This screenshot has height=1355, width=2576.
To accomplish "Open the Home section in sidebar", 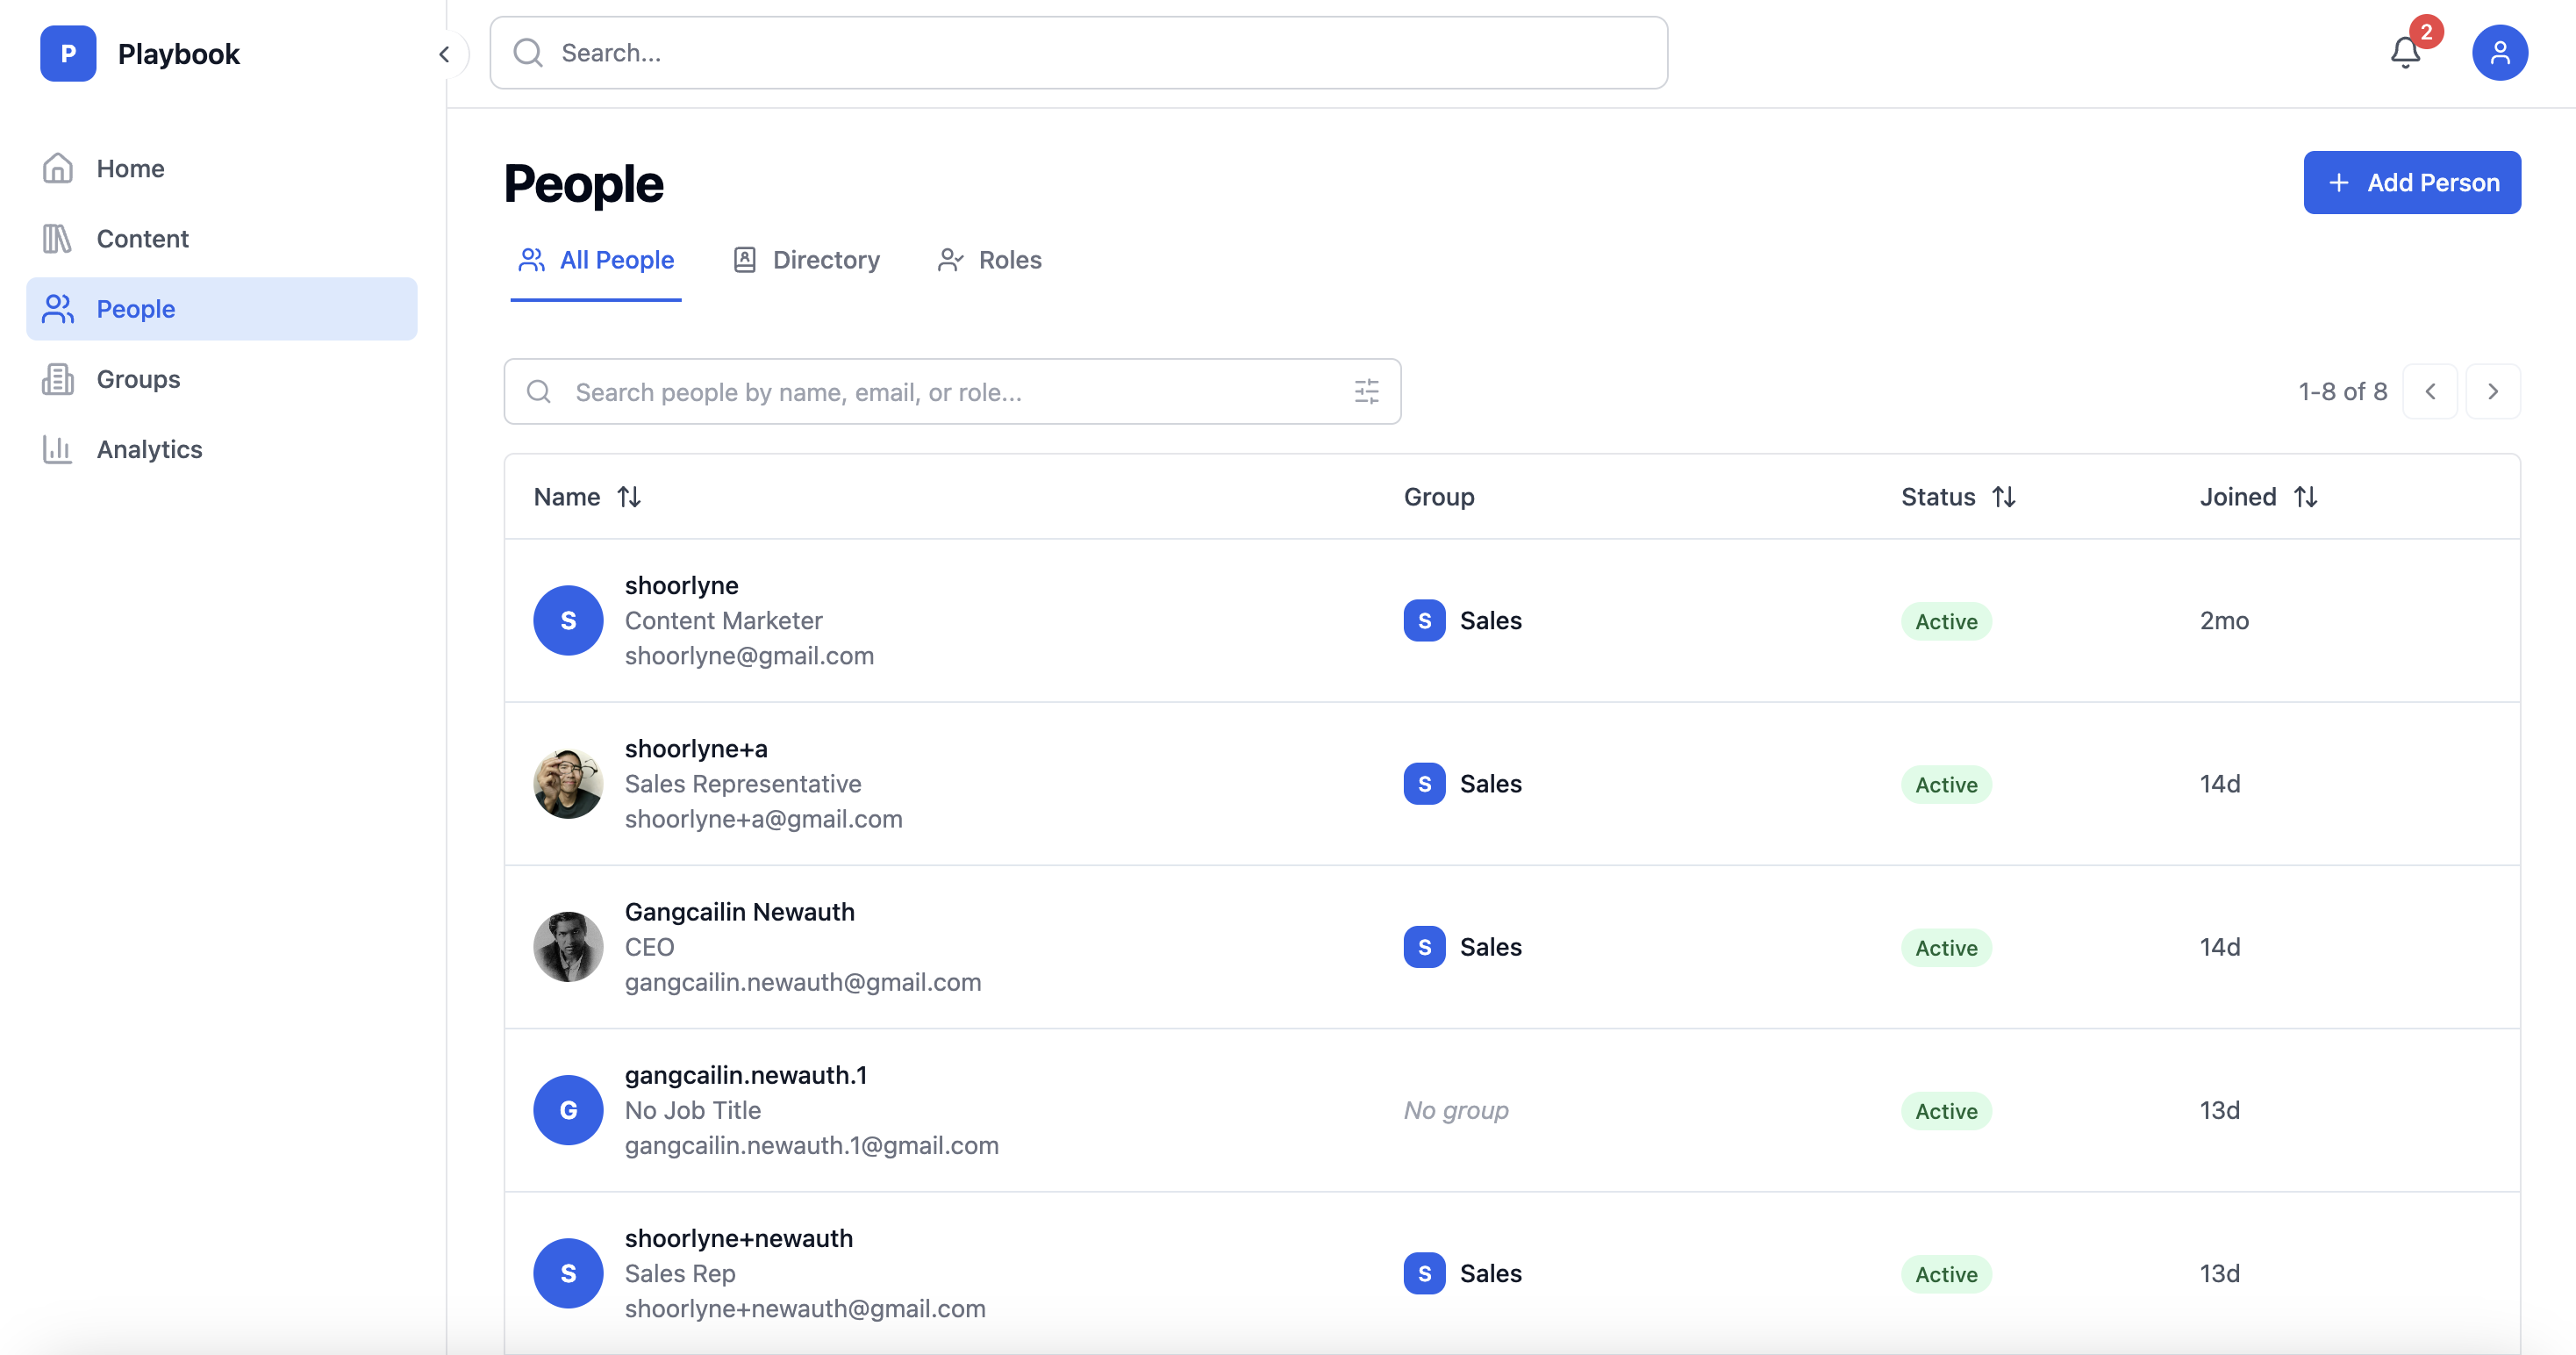I will tap(130, 168).
